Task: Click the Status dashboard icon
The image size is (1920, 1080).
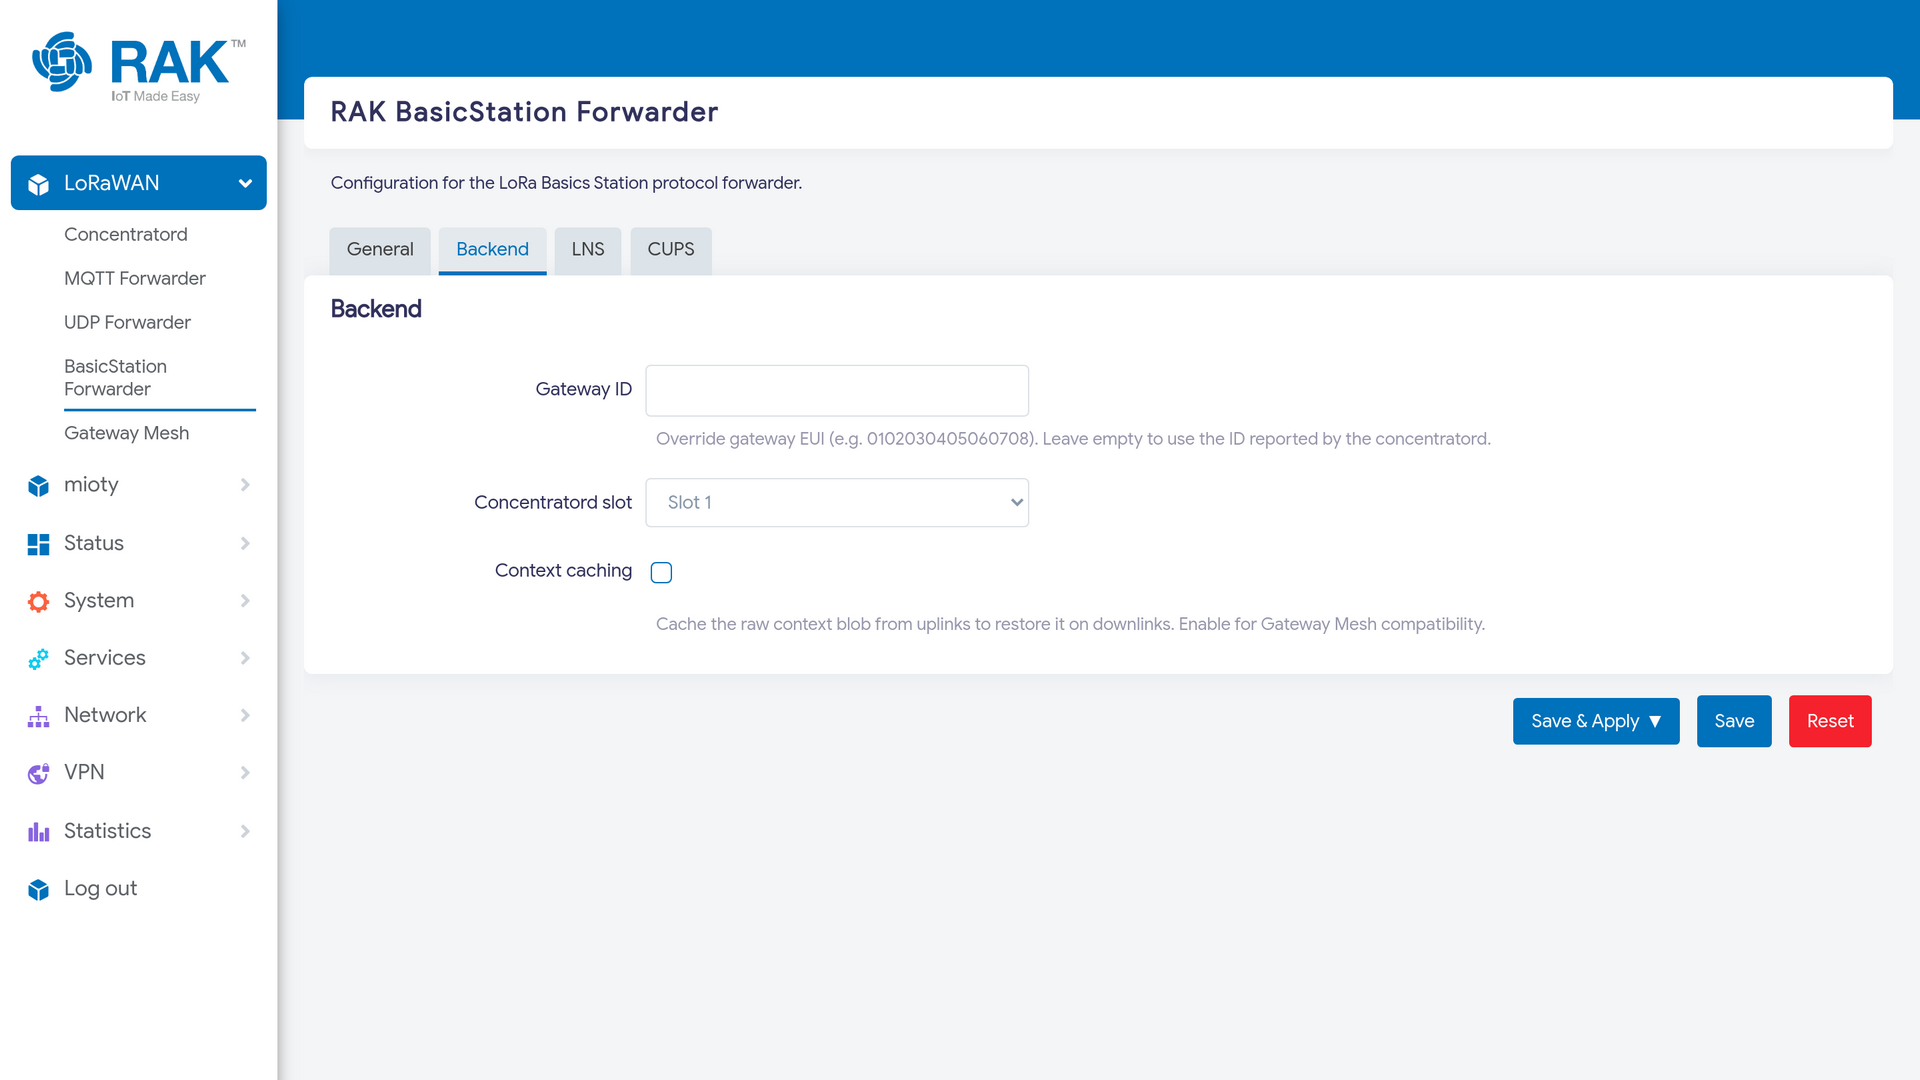Action: click(38, 544)
